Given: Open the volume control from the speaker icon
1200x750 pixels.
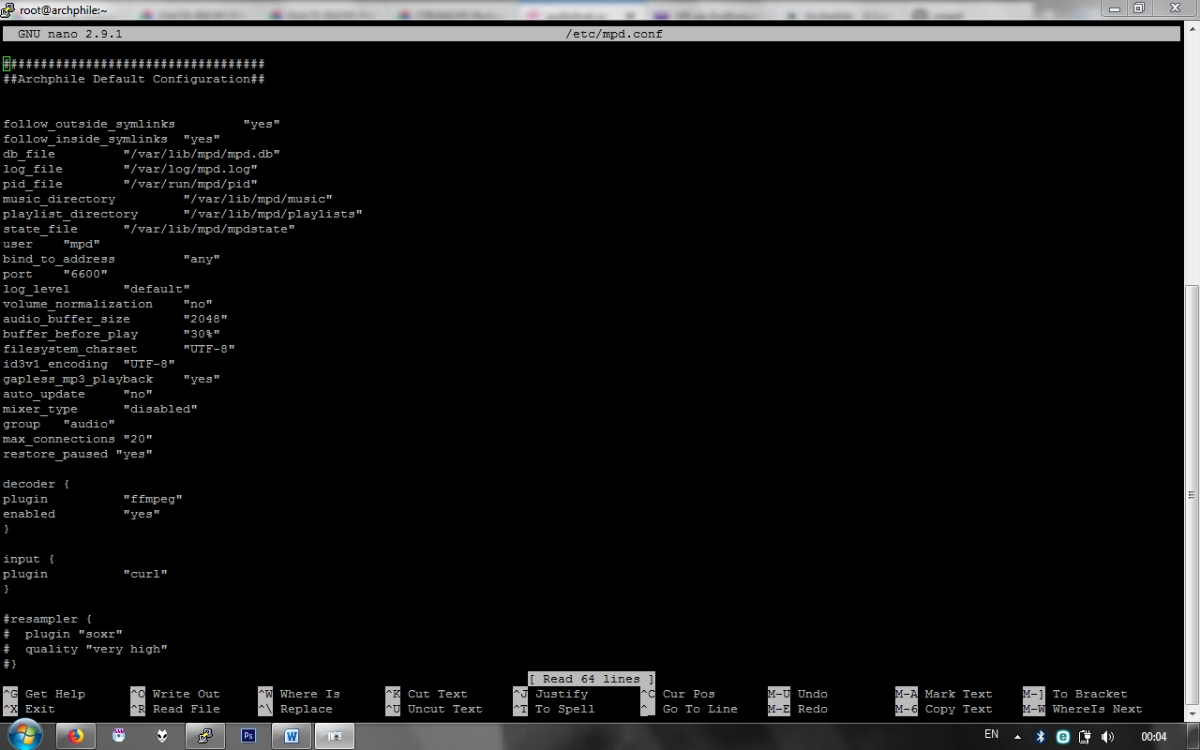Looking at the screenshot, I should [x=1108, y=736].
